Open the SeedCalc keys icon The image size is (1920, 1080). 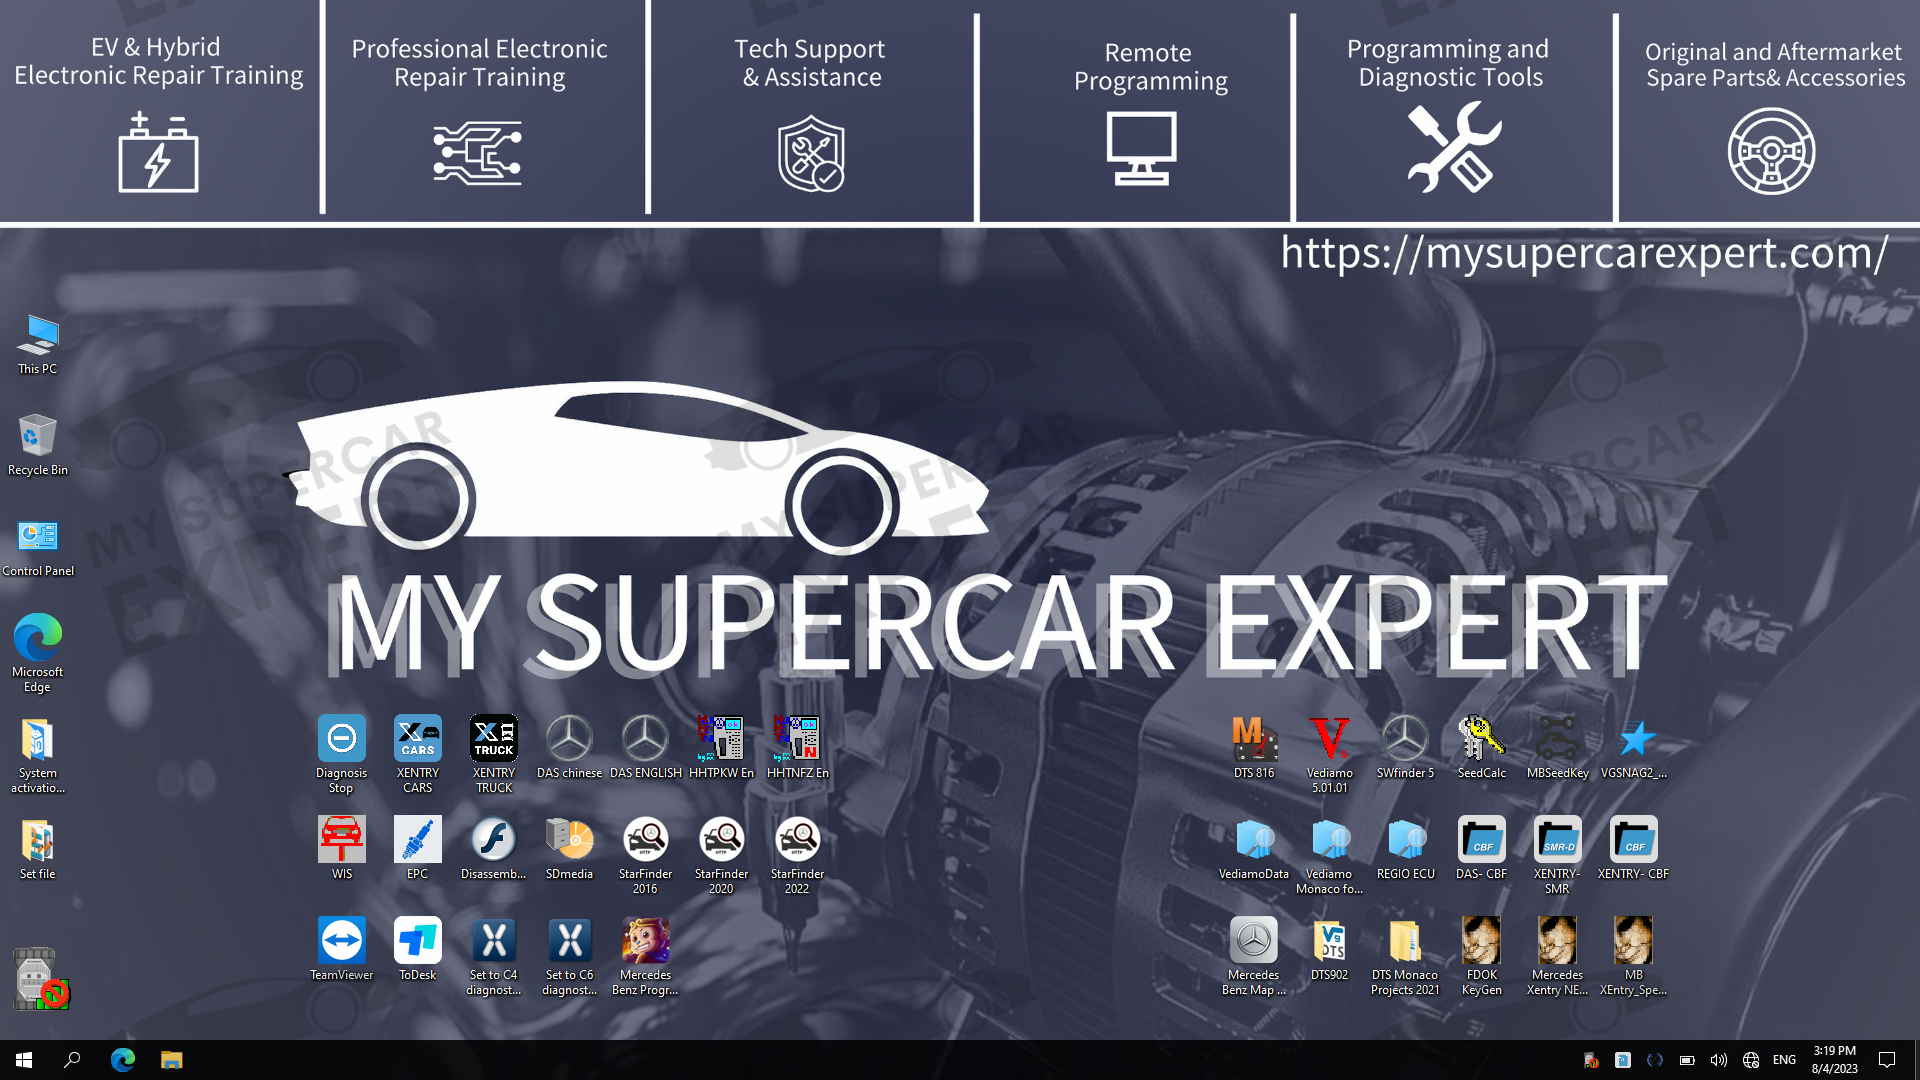pos(1481,740)
